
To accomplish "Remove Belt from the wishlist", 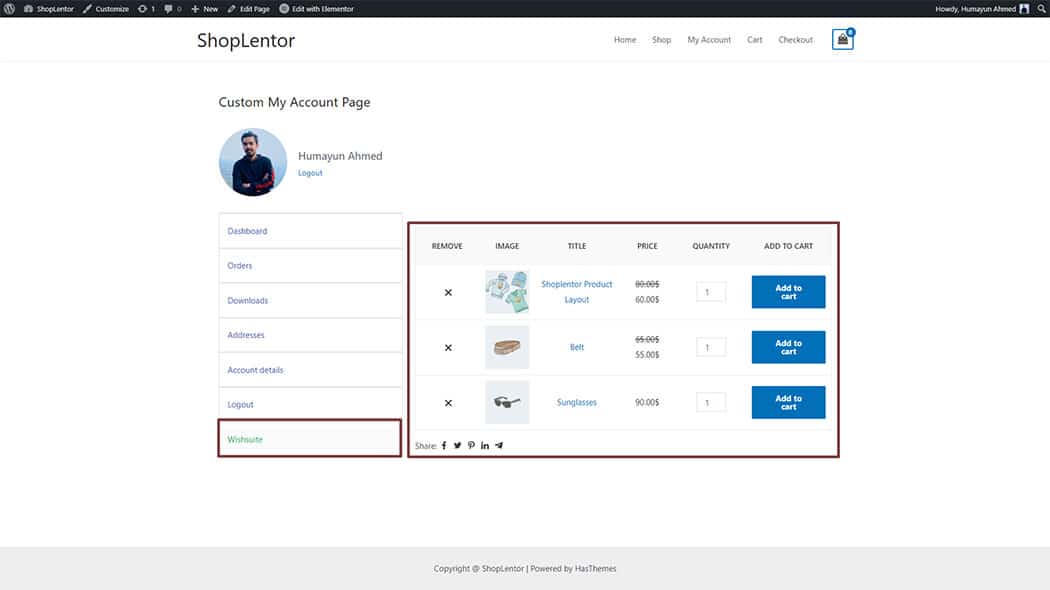I will point(448,348).
